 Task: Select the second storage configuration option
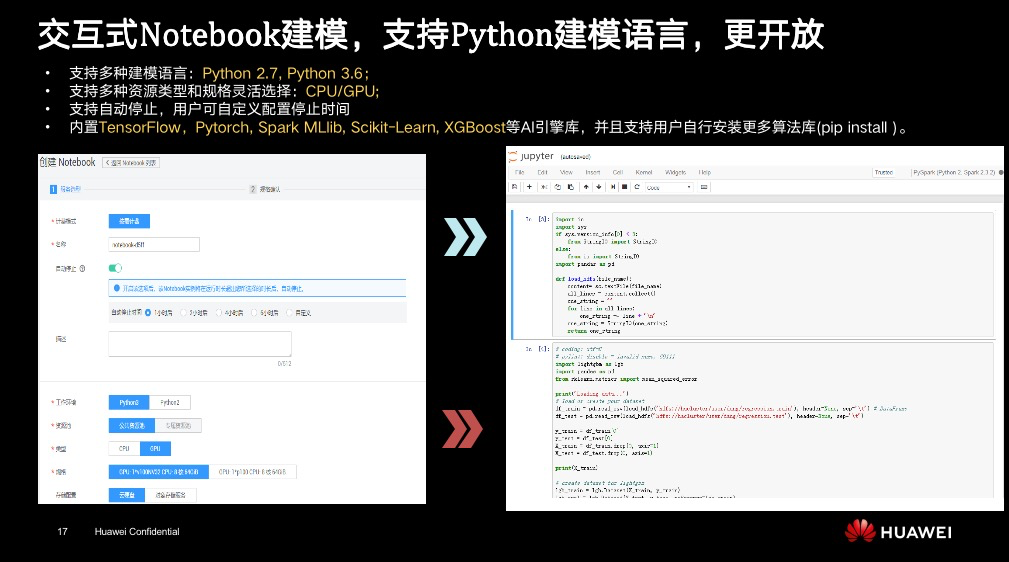coord(171,495)
